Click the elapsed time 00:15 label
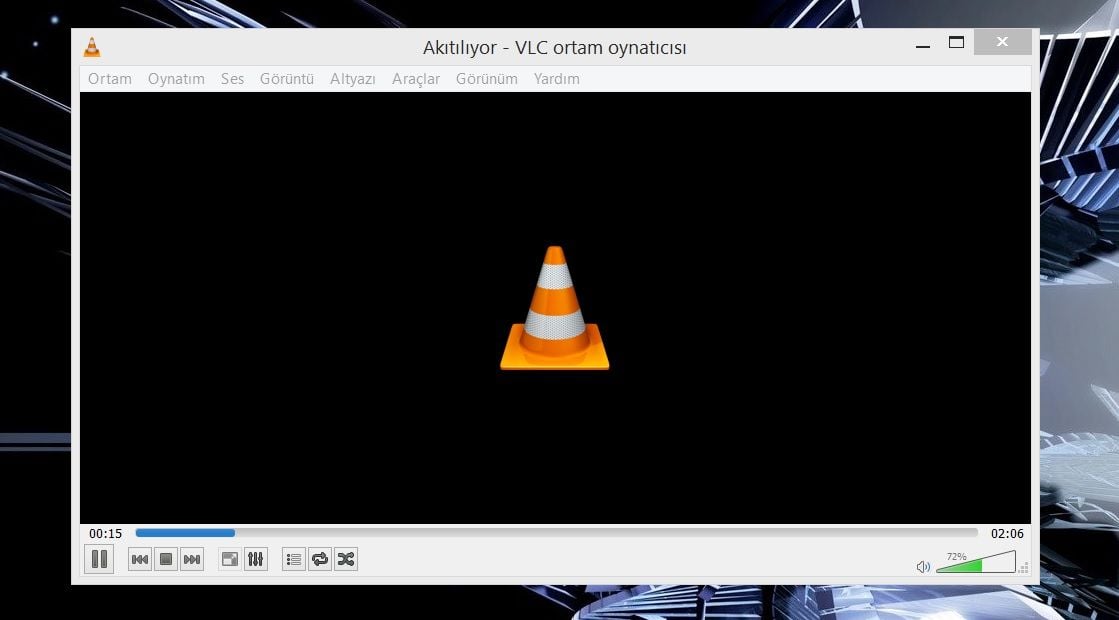 [106, 533]
